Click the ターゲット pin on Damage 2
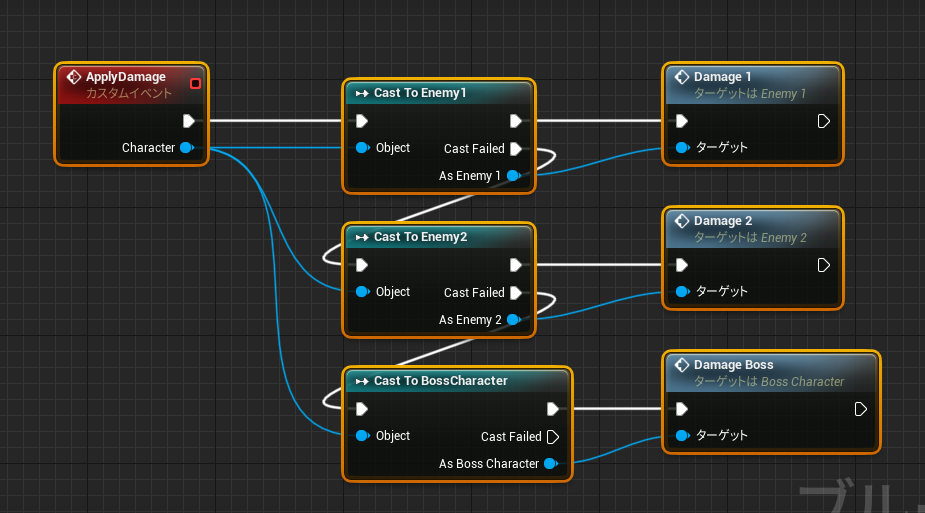The height and width of the screenshot is (513, 925). coord(683,291)
